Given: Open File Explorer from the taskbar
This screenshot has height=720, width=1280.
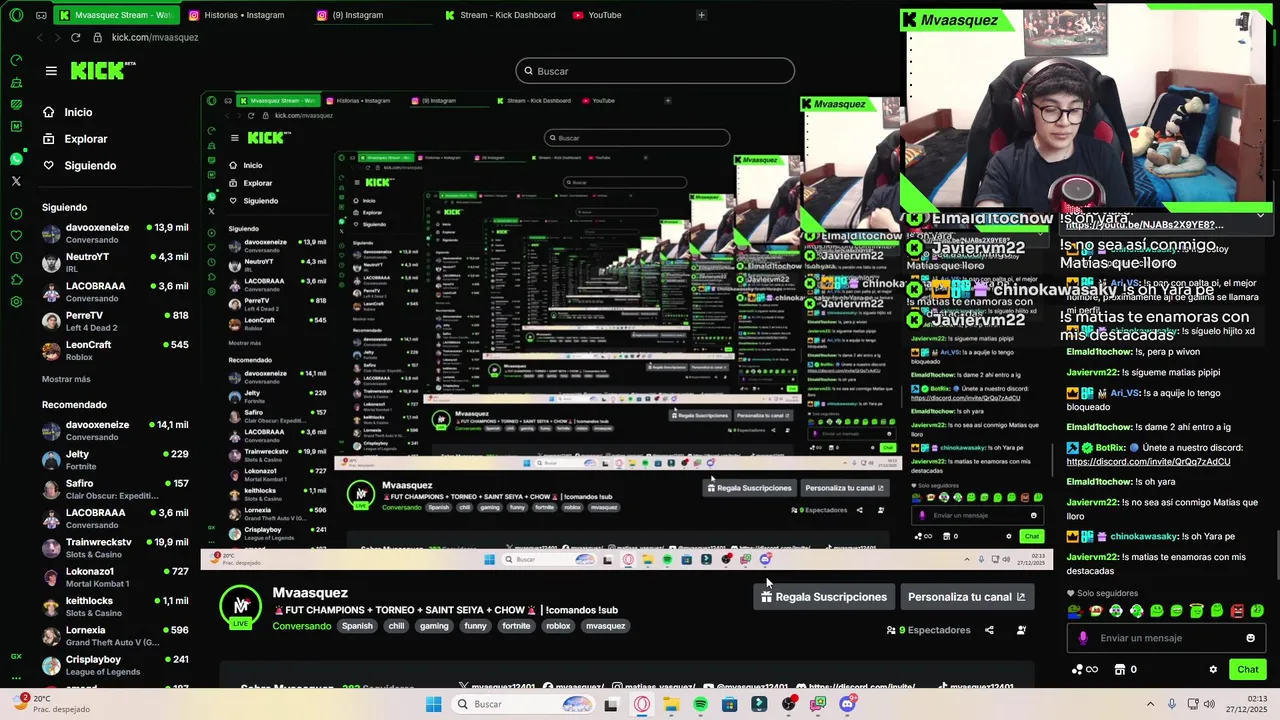Looking at the screenshot, I should 671,704.
